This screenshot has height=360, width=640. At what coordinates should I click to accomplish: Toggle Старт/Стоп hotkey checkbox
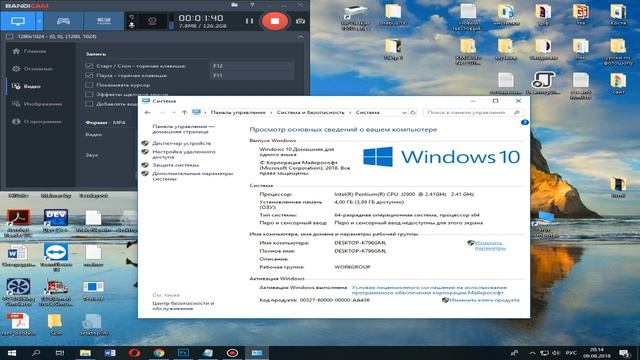click(89, 66)
